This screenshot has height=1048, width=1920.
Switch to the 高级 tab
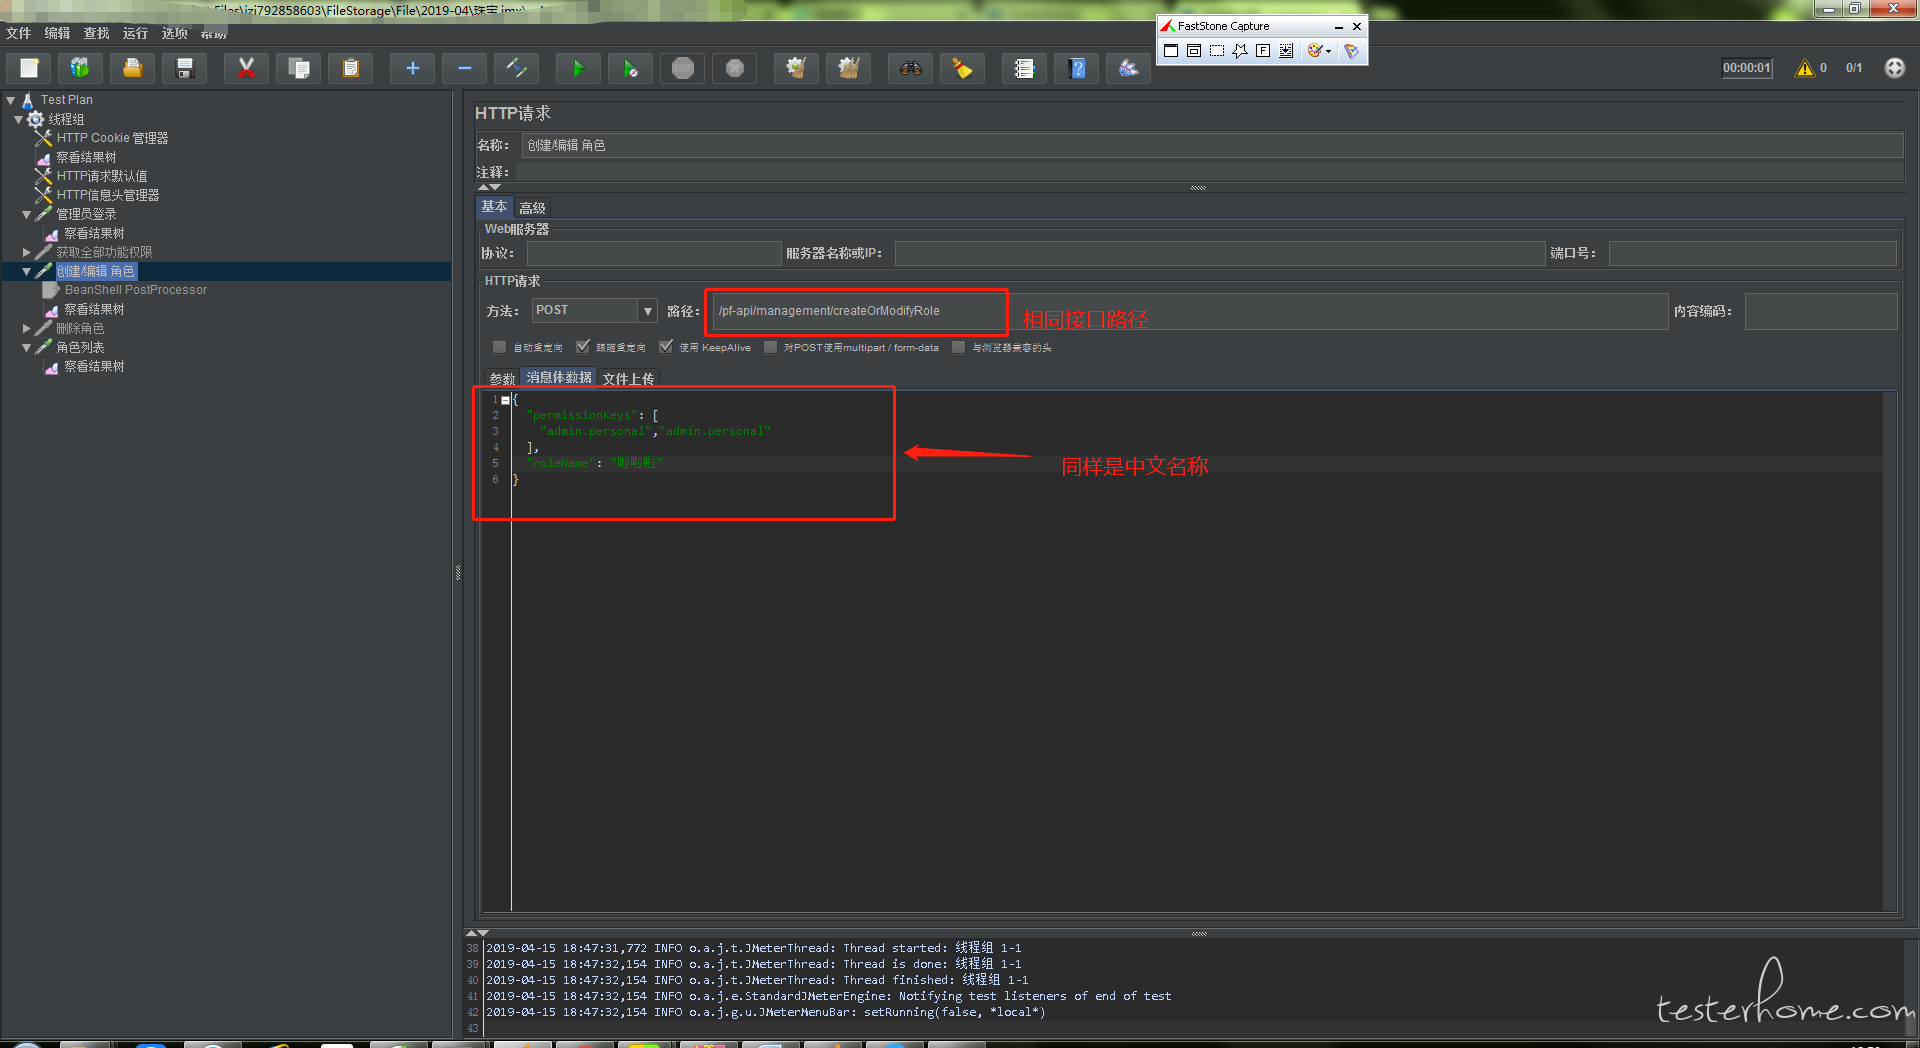coord(532,208)
